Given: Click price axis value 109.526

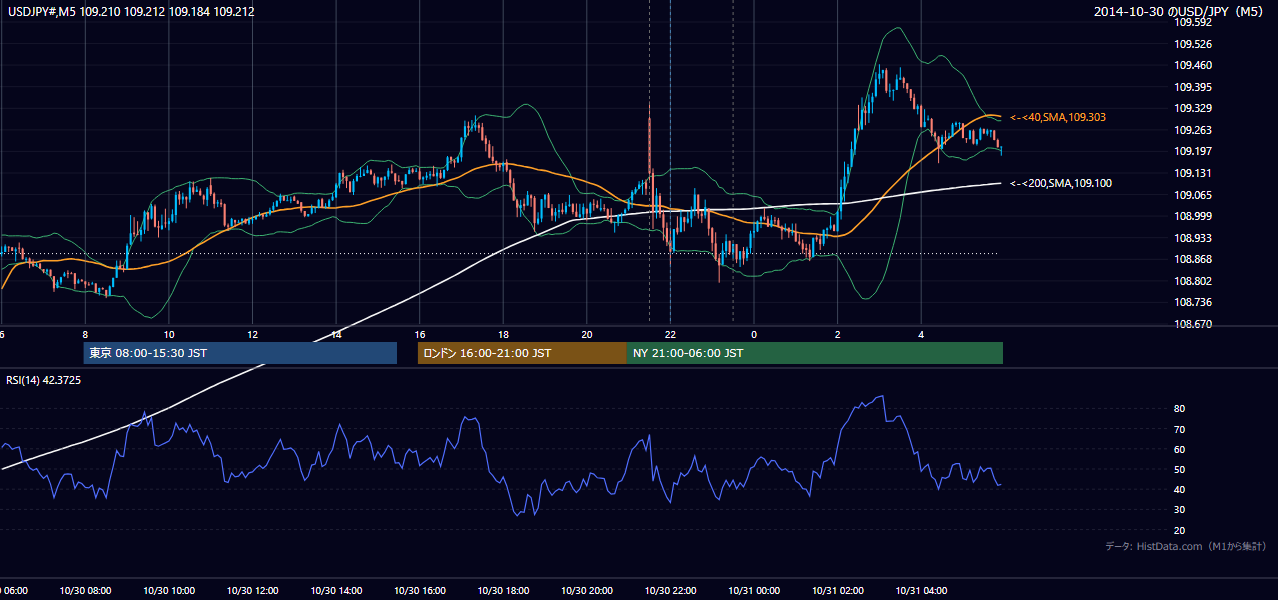Looking at the screenshot, I should coord(1192,44).
